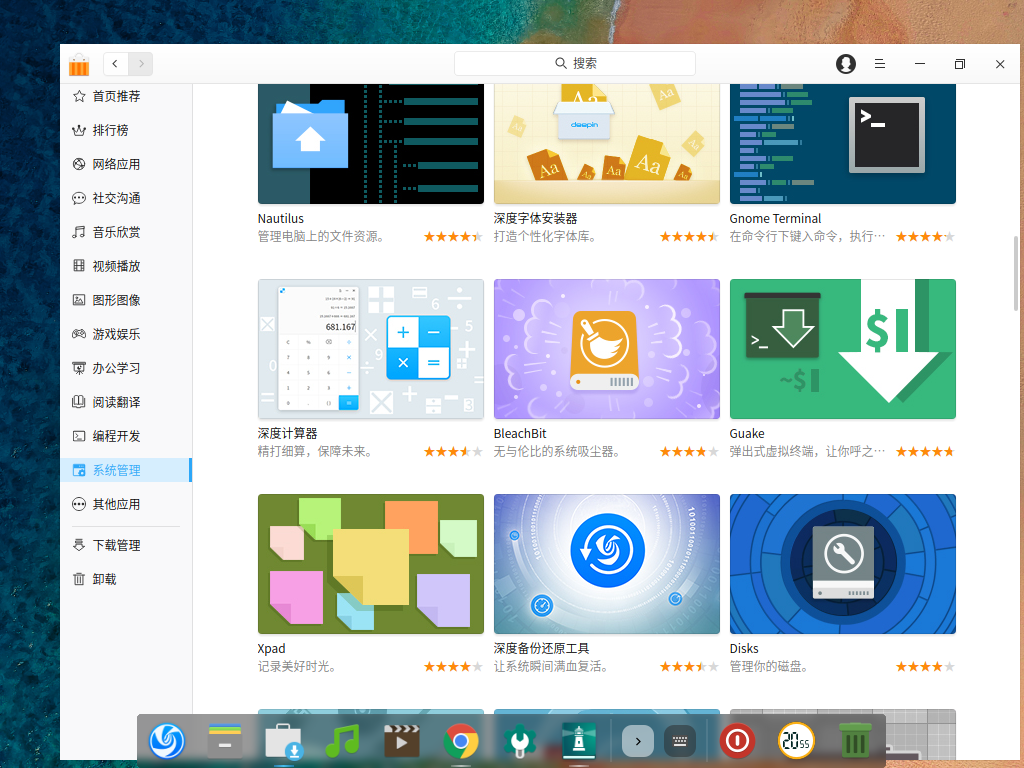Image resolution: width=1024 pixels, height=768 pixels.
Task: Launch the music player from dock
Action: click(342, 741)
